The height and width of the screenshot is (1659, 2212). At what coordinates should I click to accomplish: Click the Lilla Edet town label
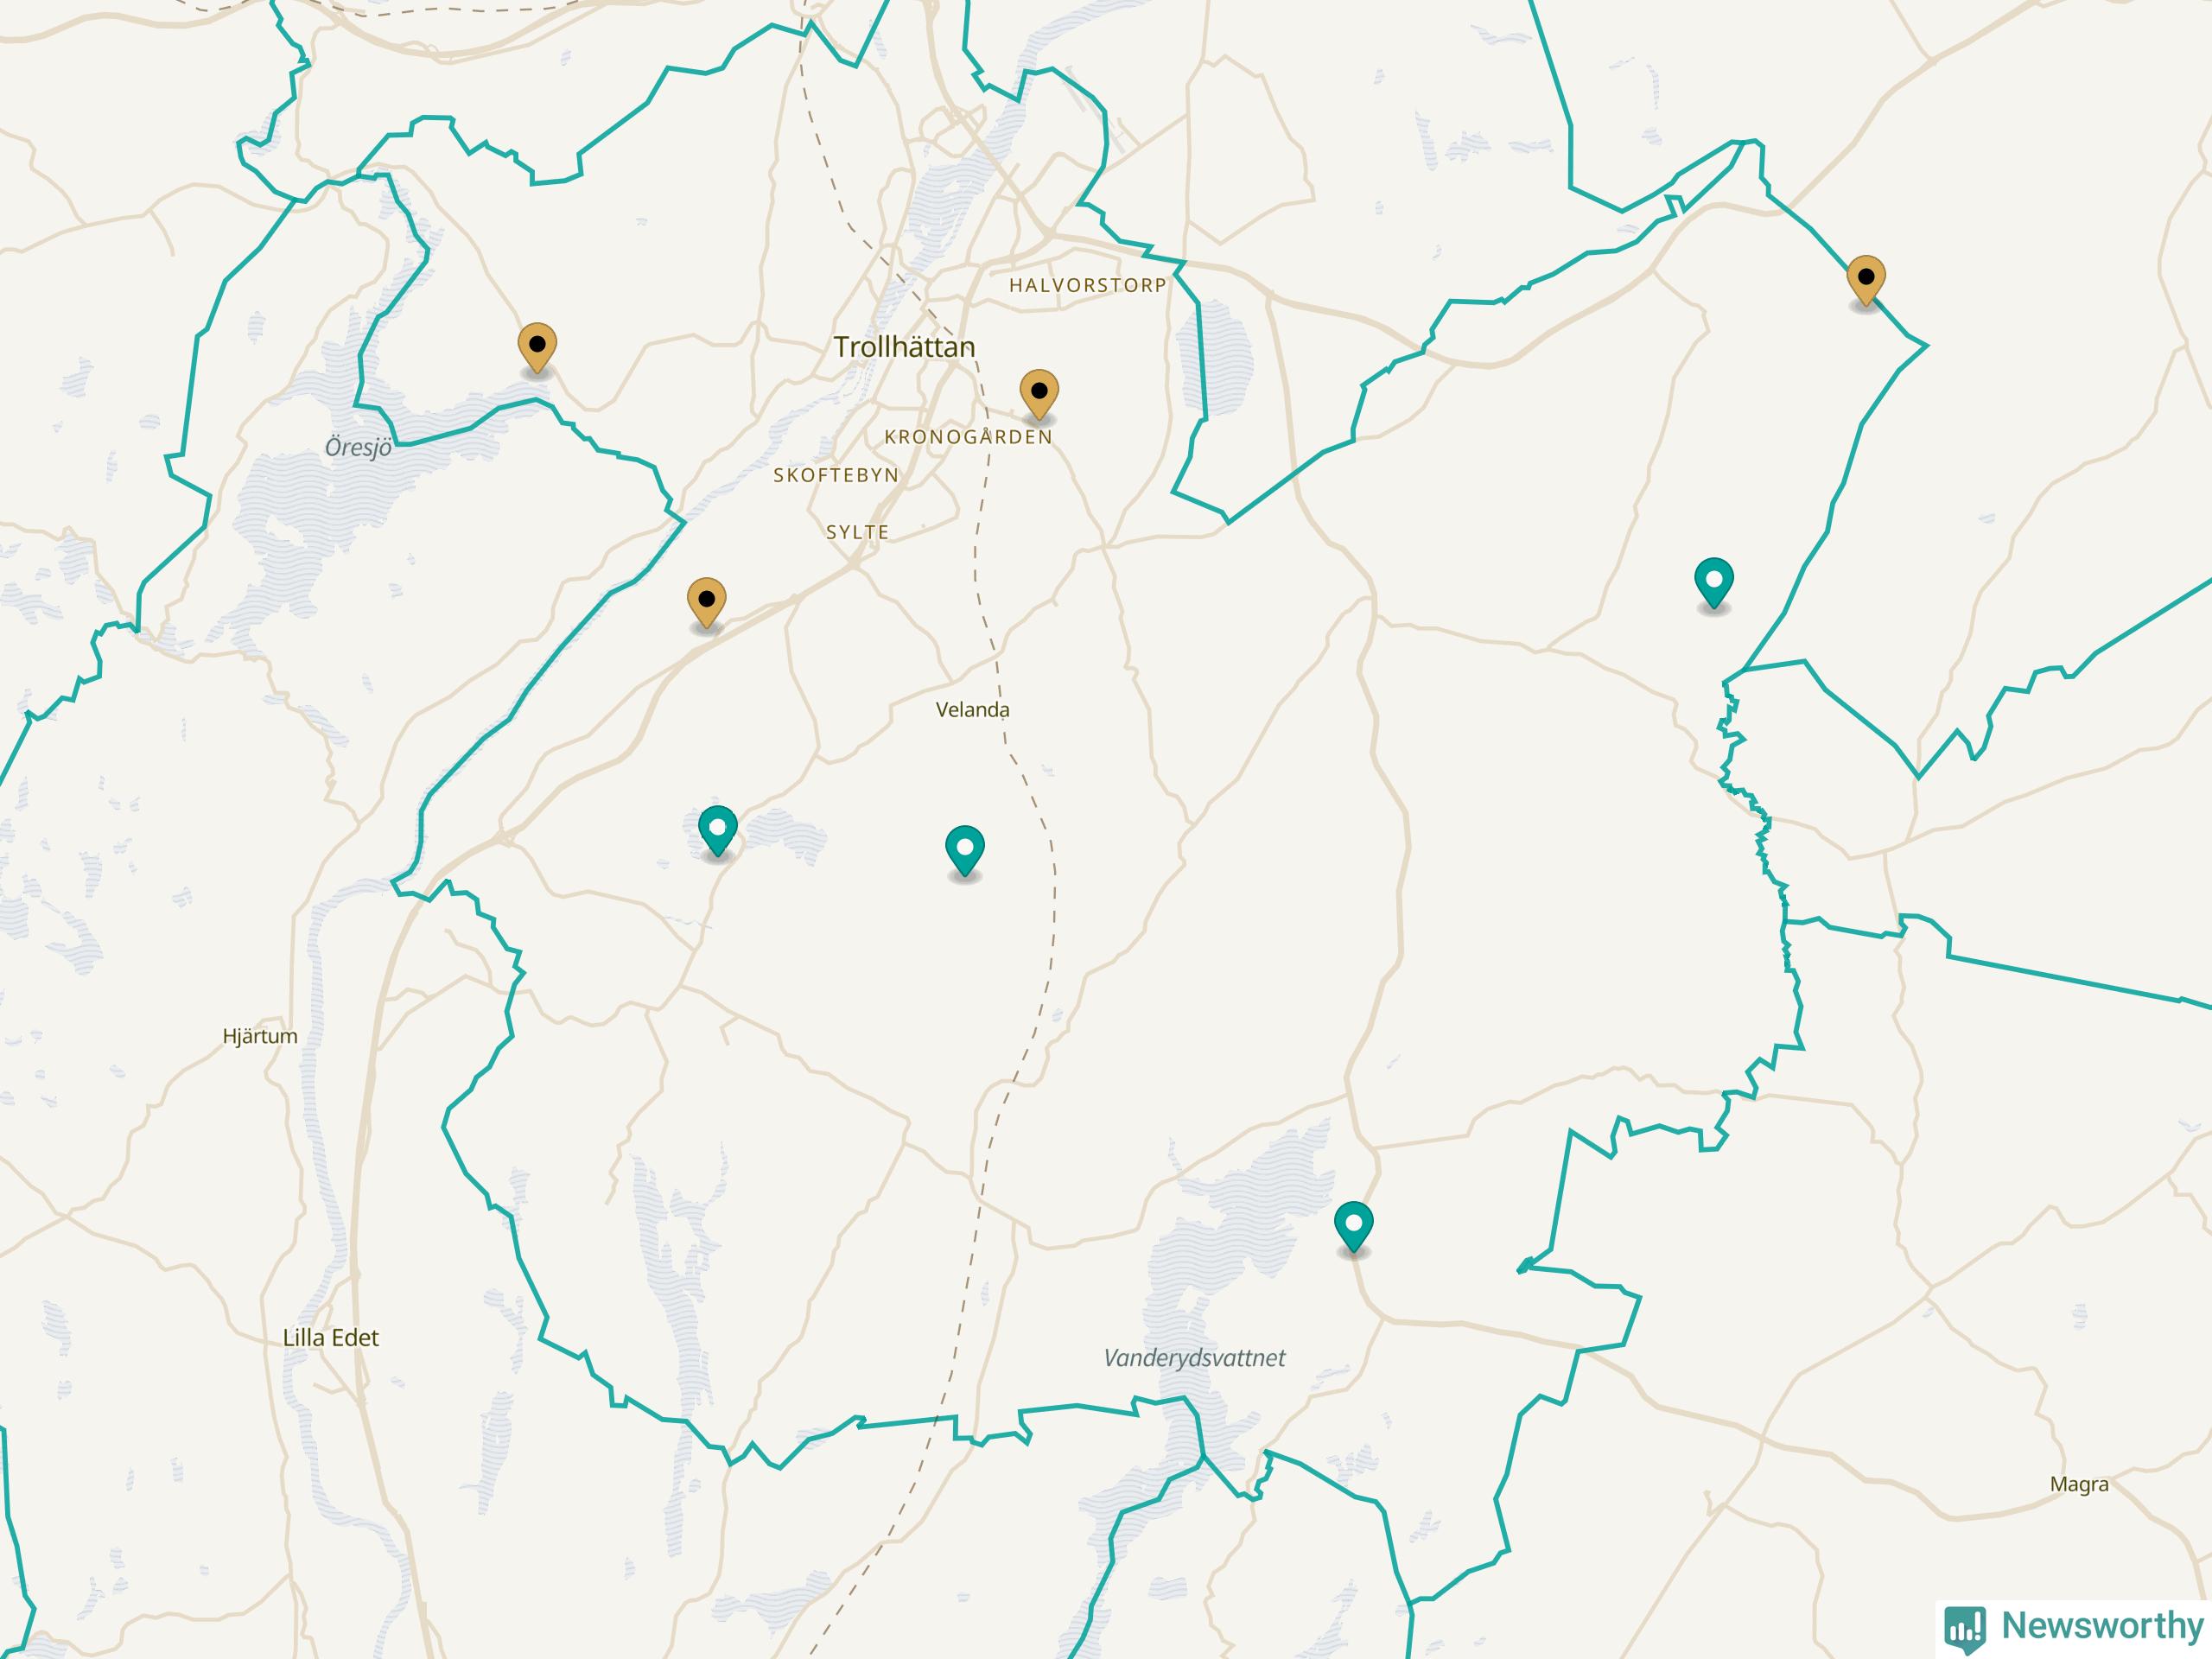point(331,1338)
